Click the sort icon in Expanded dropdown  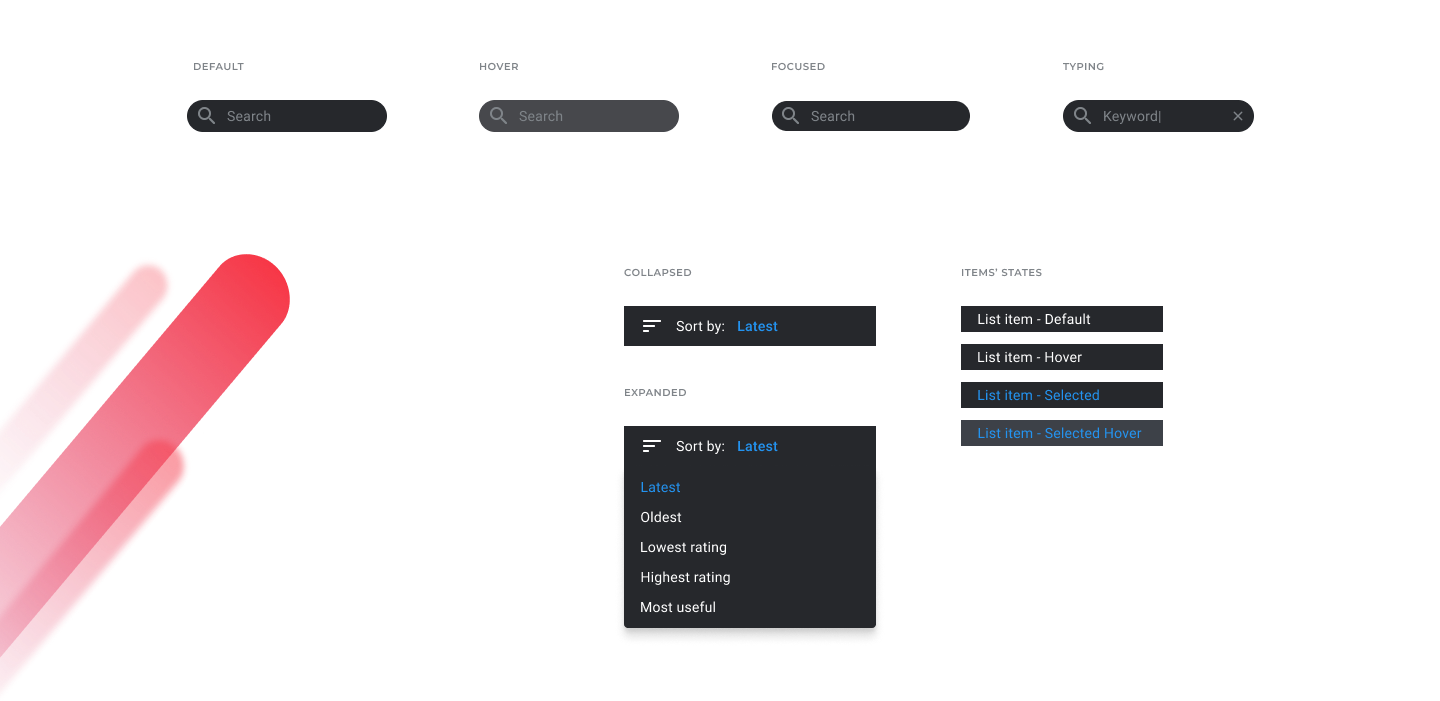point(652,446)
